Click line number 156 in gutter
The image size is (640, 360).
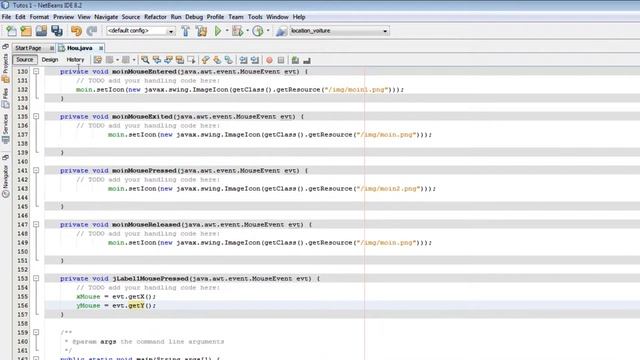click(x=22, y=305)
